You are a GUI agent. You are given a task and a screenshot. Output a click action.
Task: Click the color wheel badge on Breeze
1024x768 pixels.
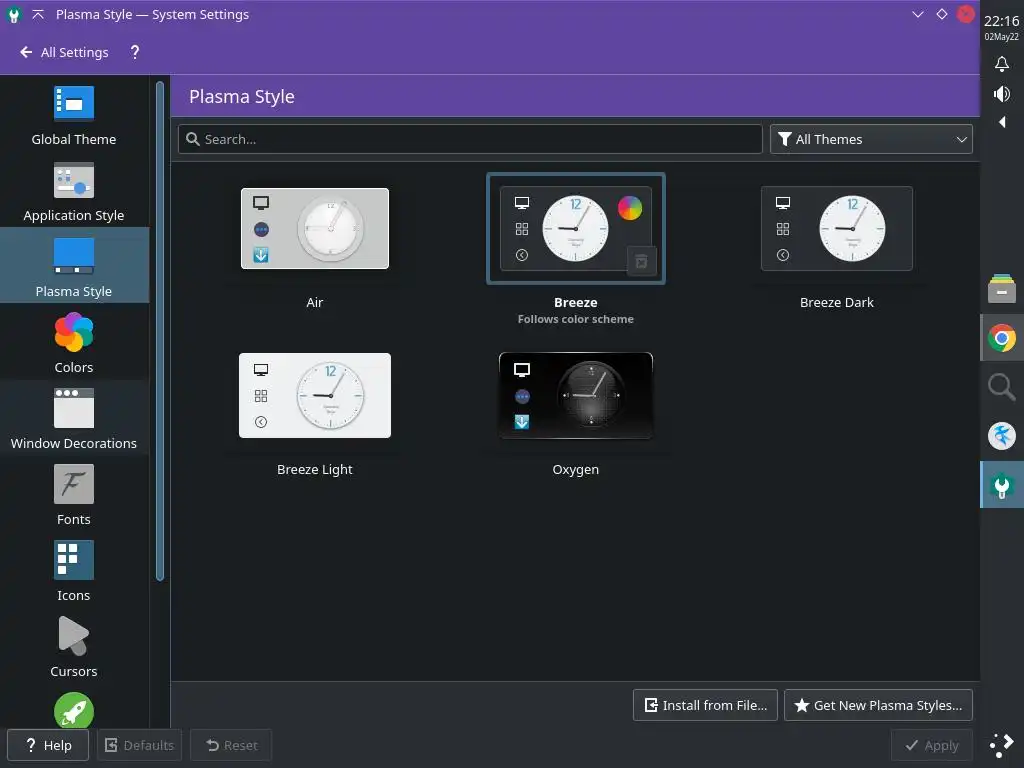point(630,208)
